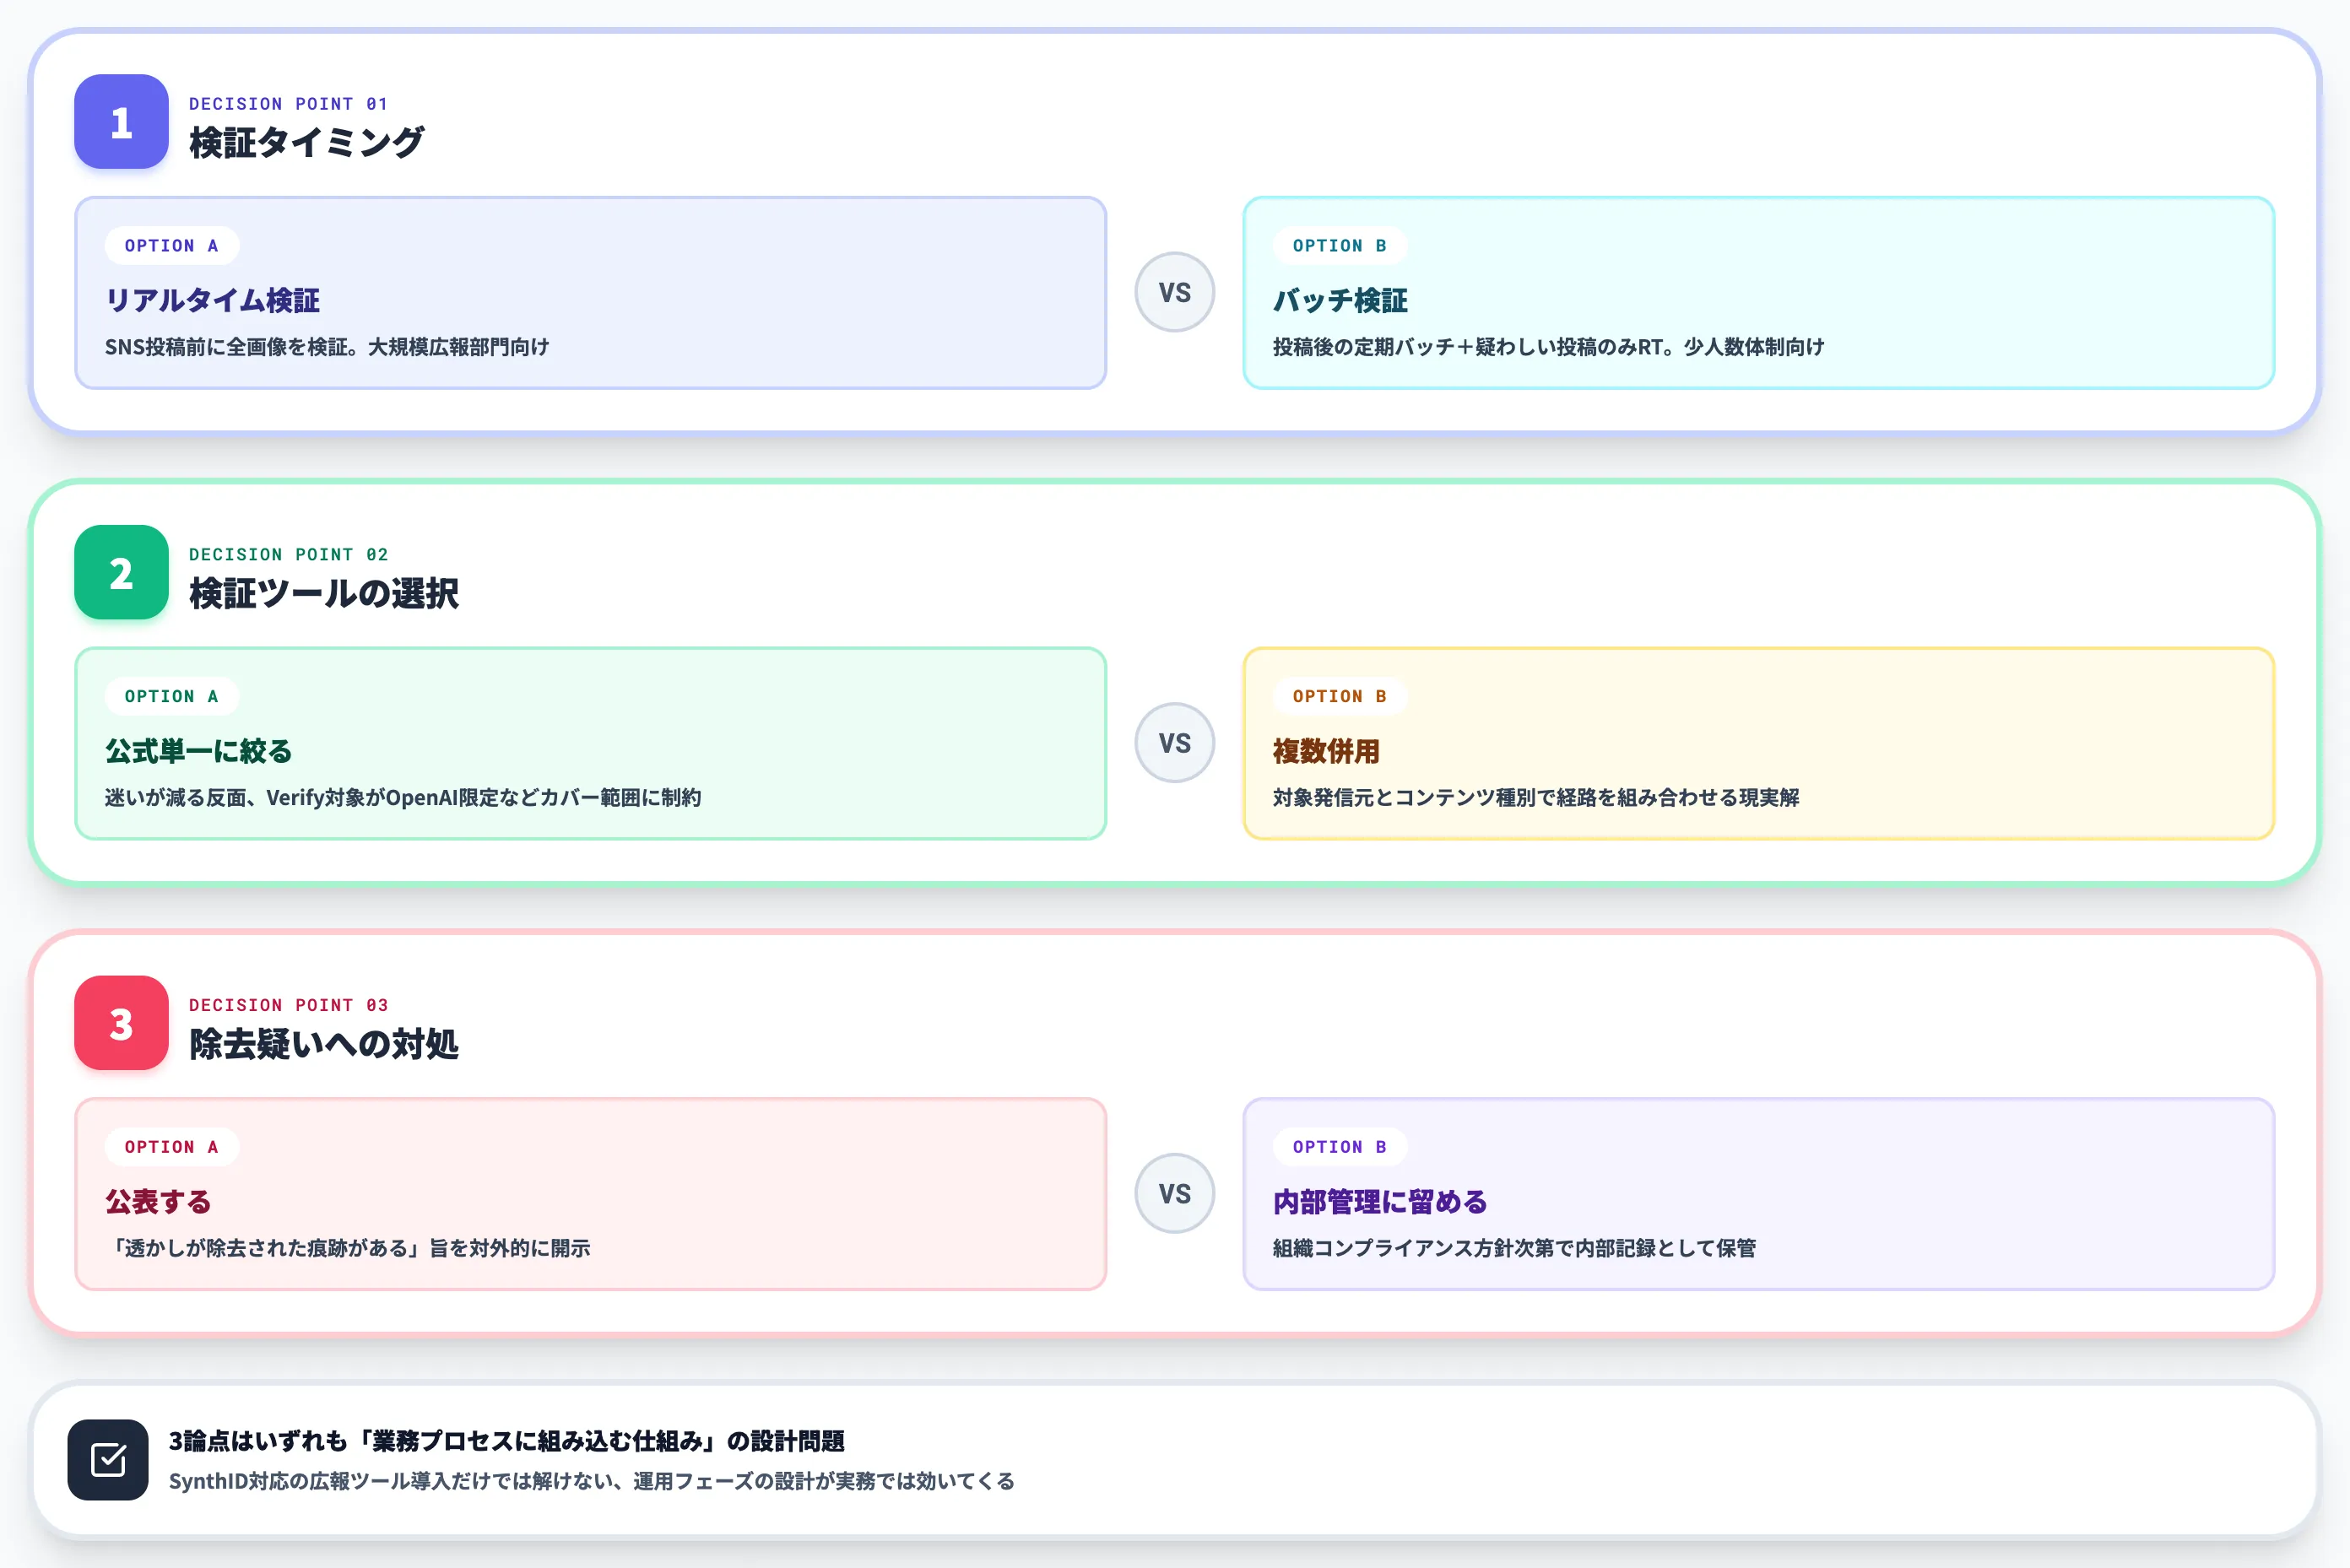
Task: Click the green number 2 badge
Action: [121, 572]
